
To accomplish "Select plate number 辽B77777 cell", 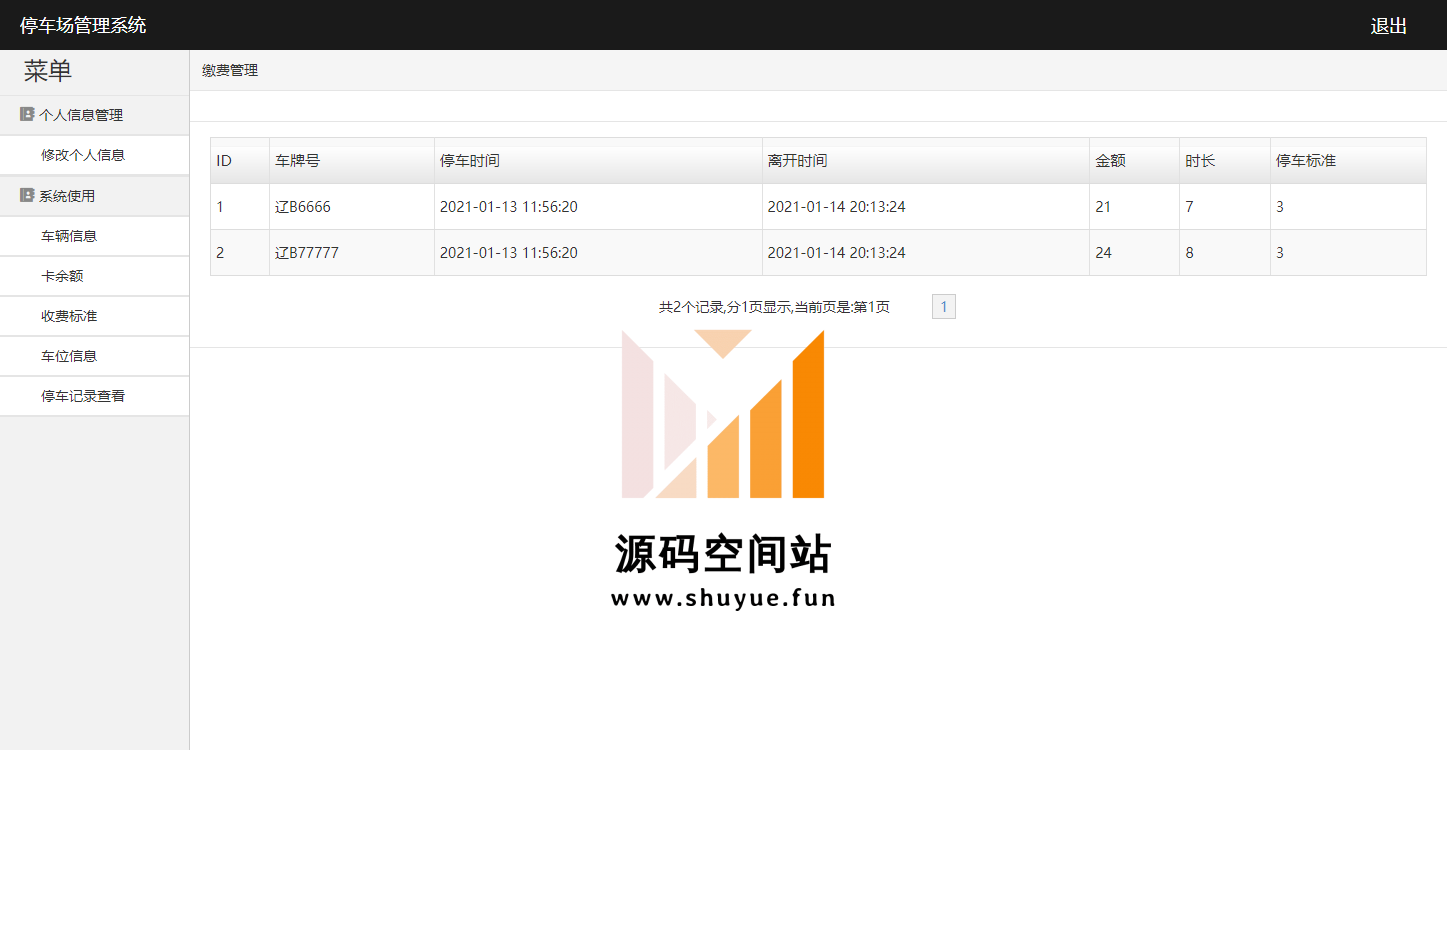I will click(352, 253).
